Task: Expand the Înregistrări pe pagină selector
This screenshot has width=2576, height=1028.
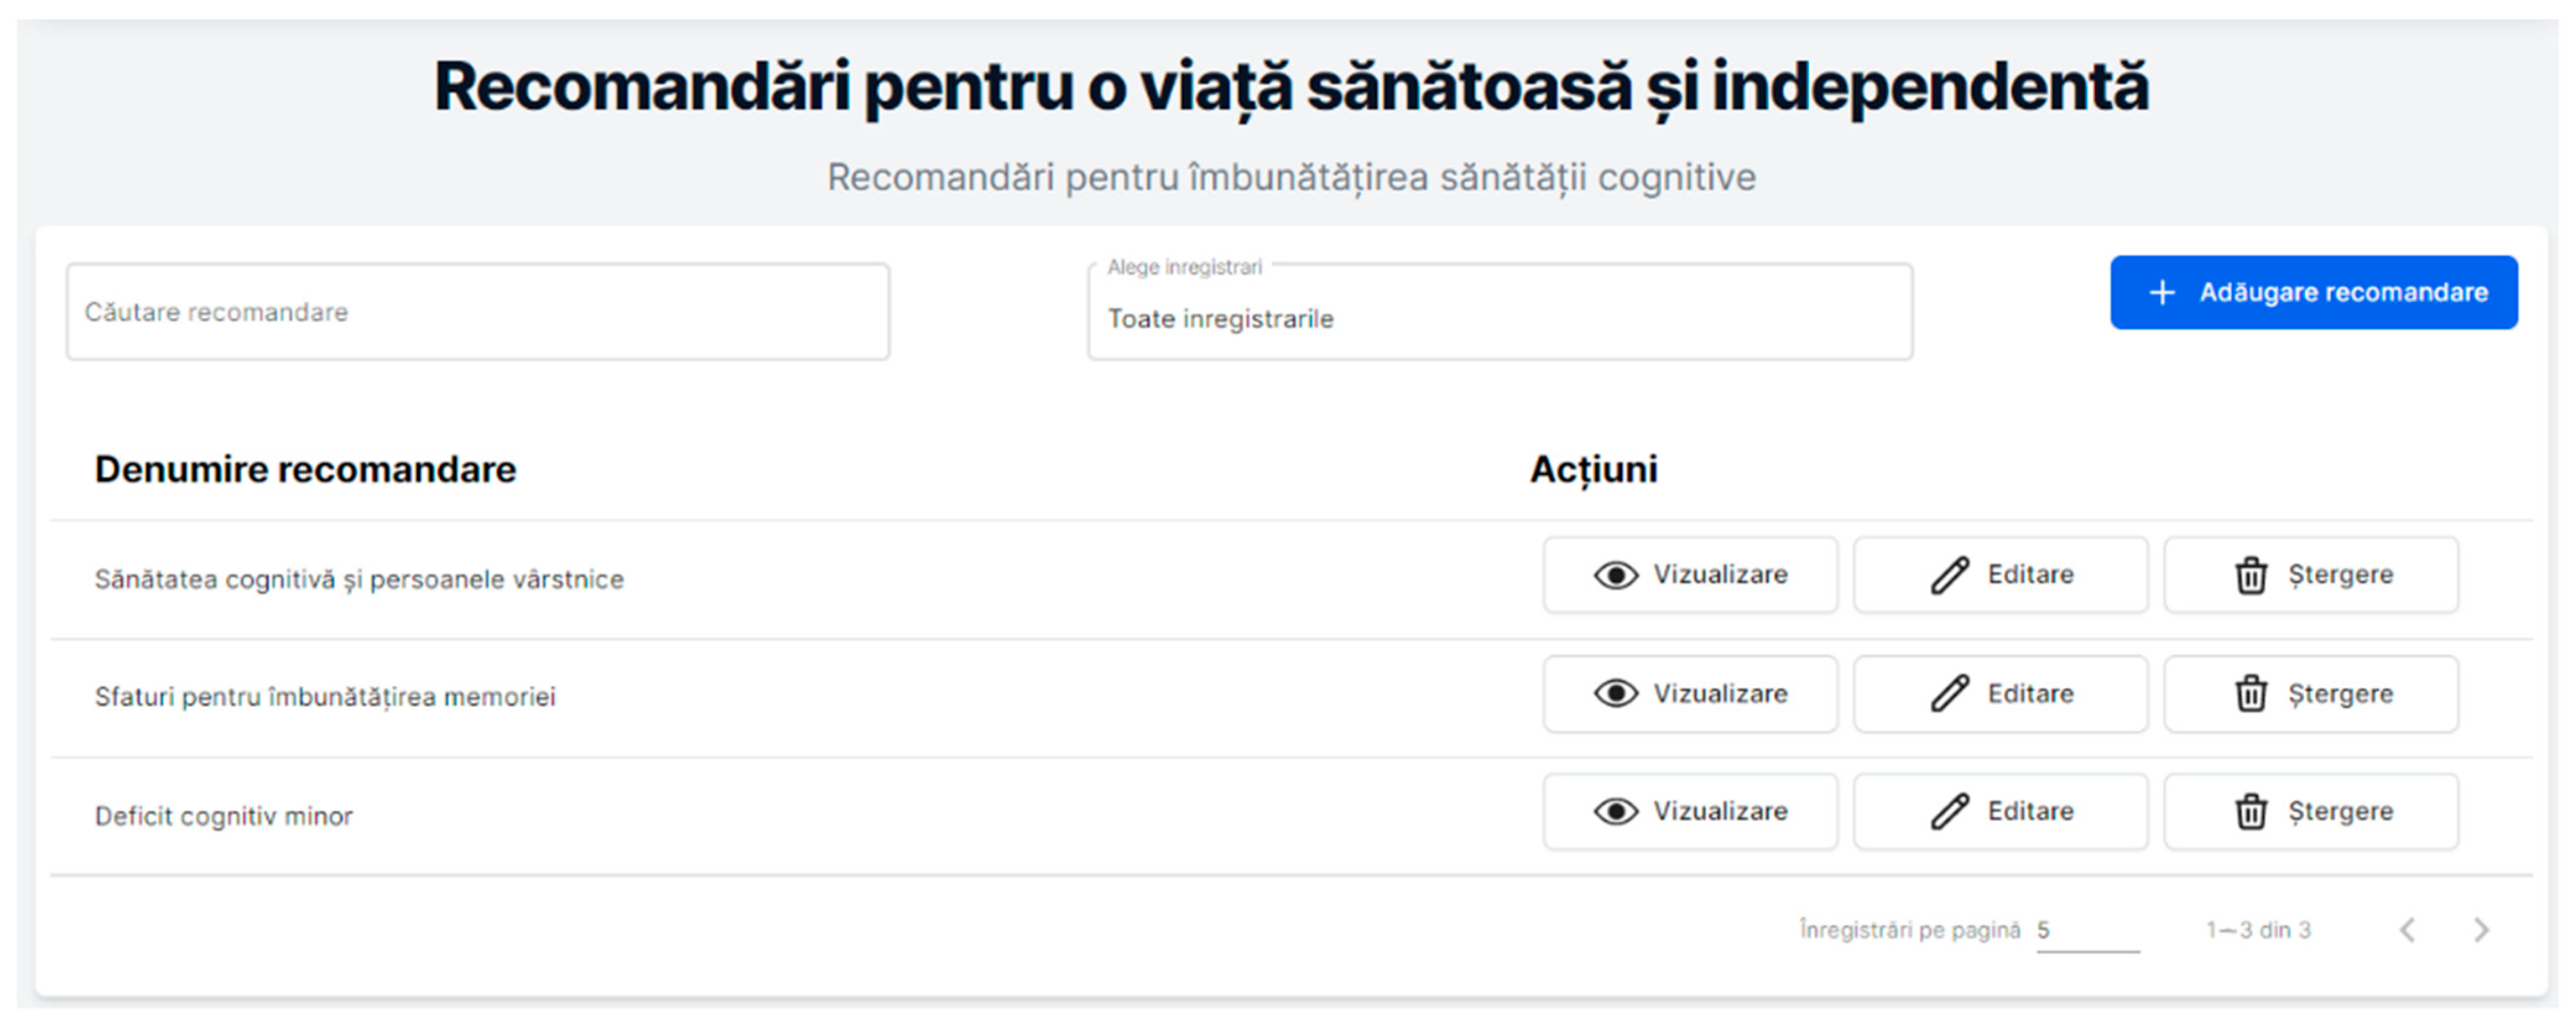Action: (2086, 930)
